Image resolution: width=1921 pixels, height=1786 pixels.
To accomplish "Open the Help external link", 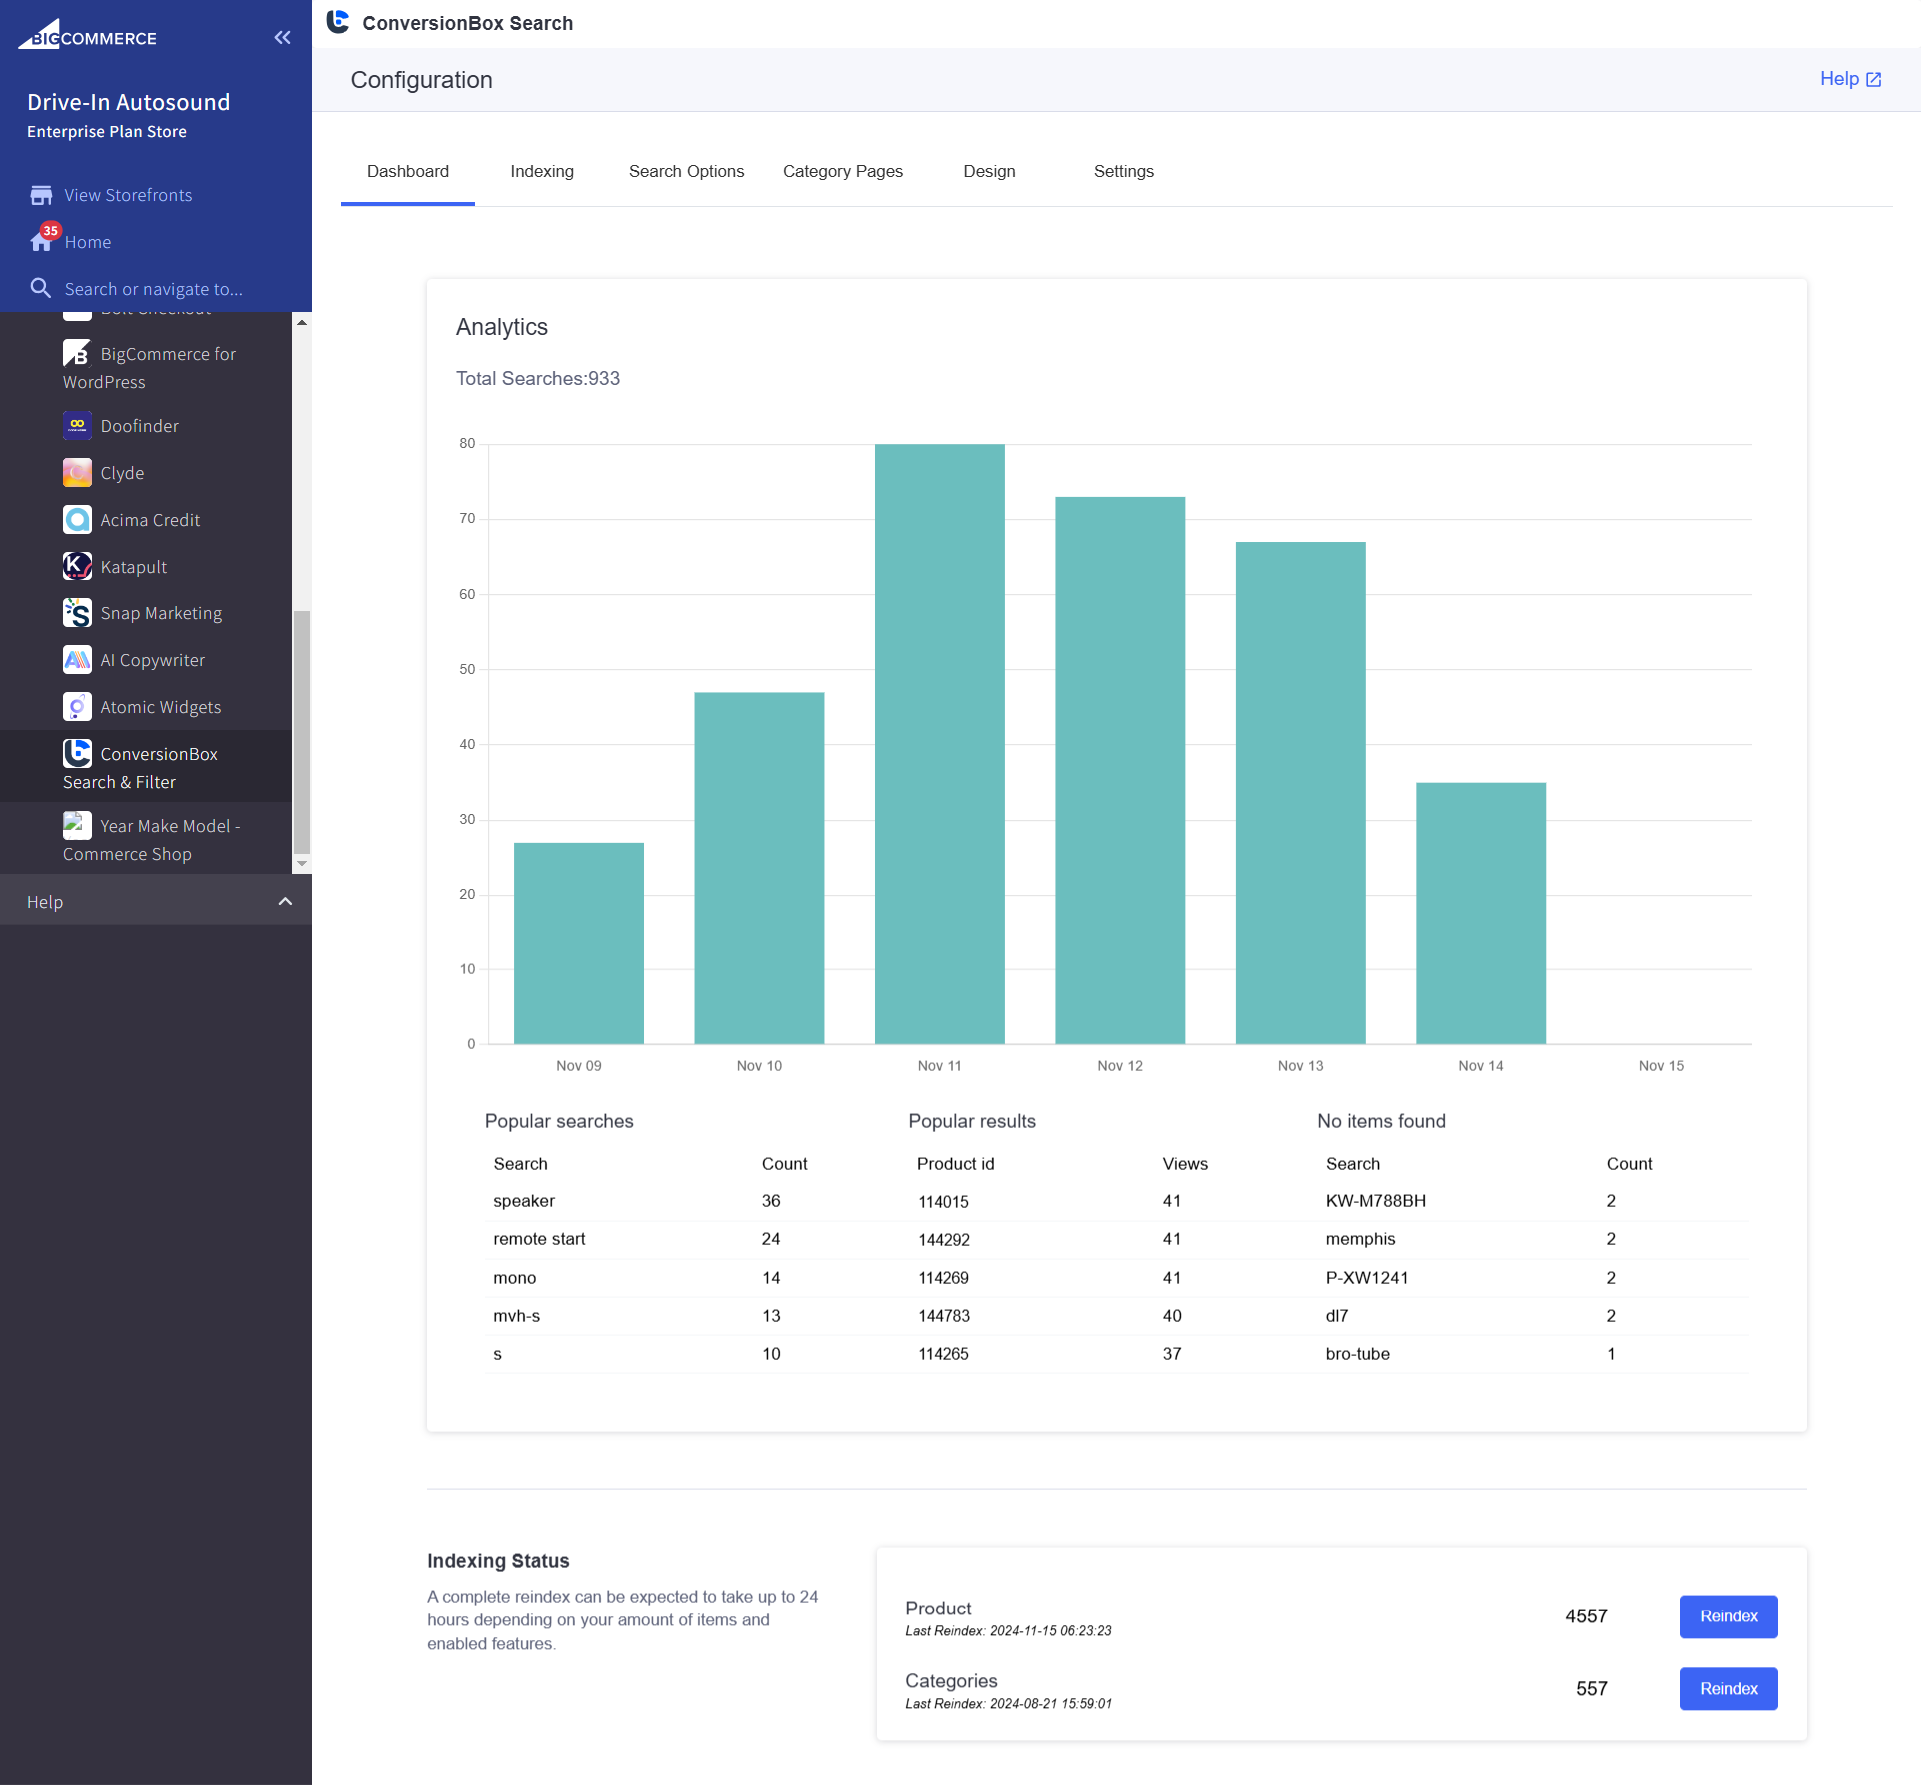I will point(1850,79).
